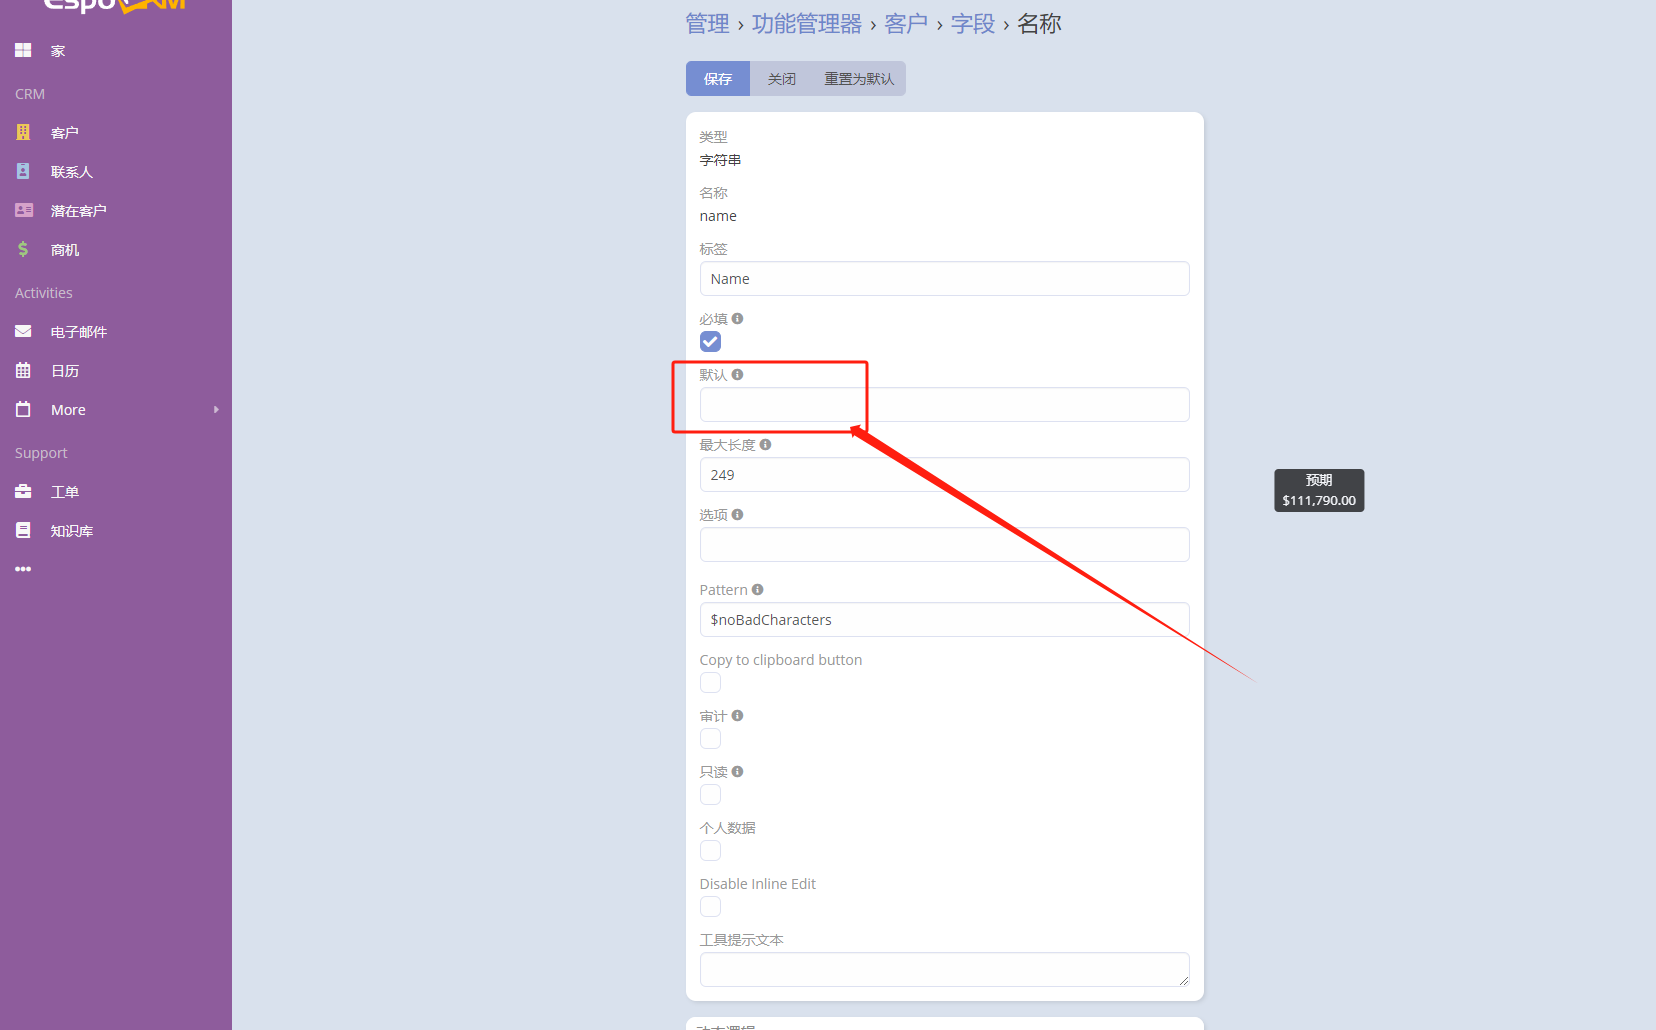Click info icon next to 必填
The width and height of the screenshot is (1656, 1030).
[x=737, y=318]
